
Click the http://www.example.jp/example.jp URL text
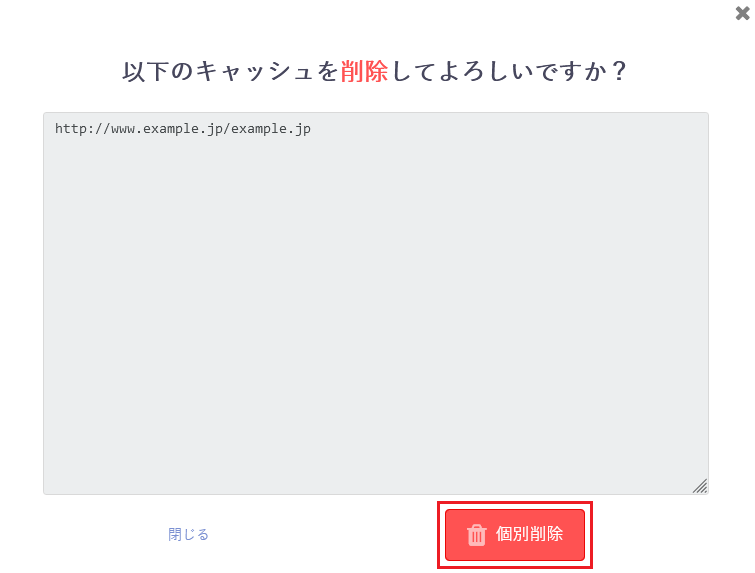(x=183, y=129)
